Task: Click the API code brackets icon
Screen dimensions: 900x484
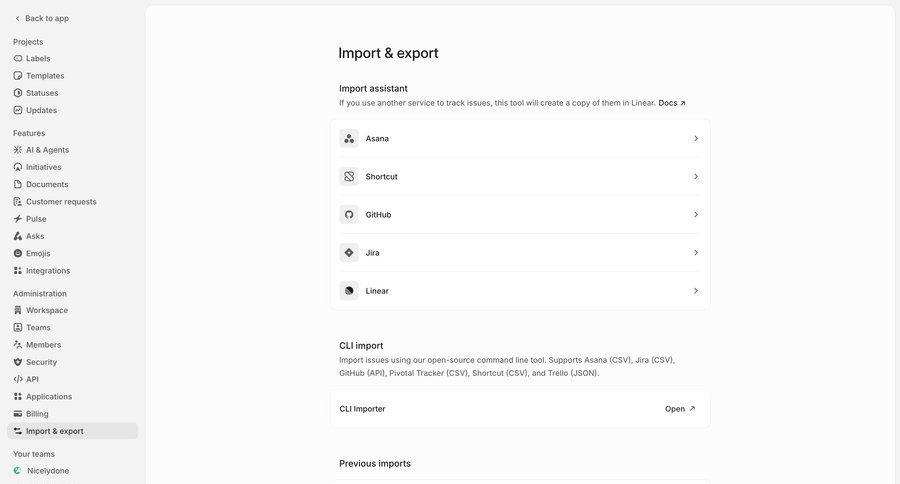Action: (x=18, y=380)
